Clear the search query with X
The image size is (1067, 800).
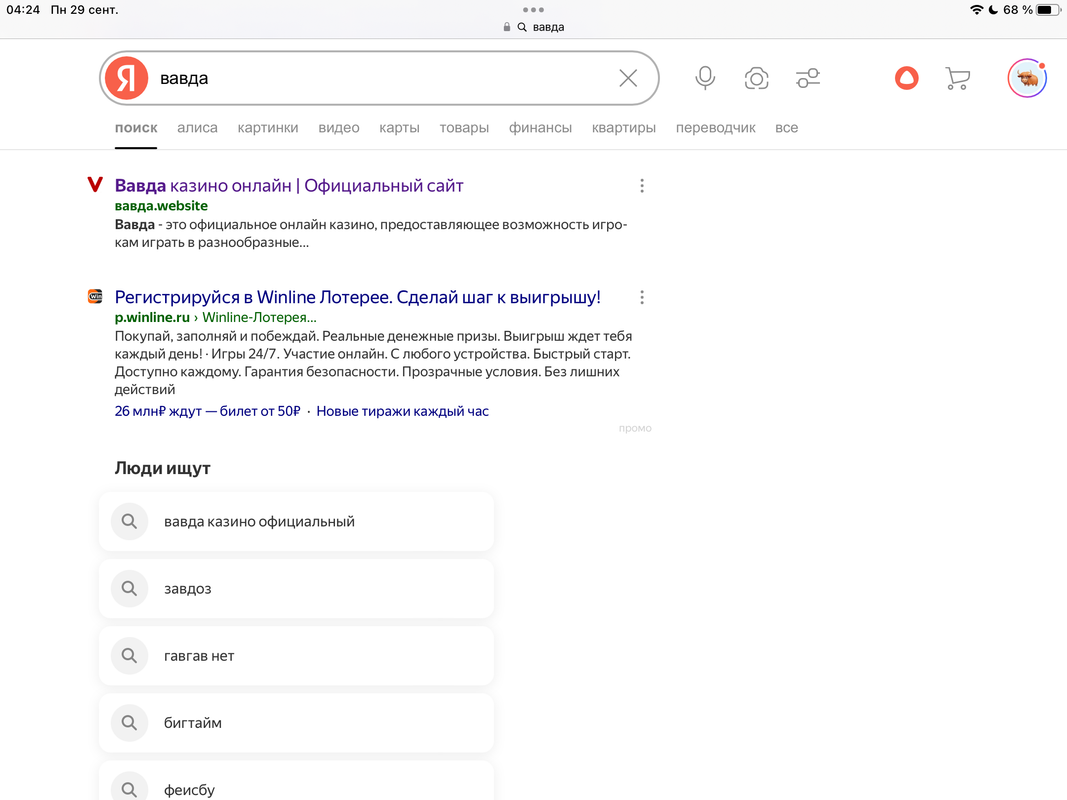[628, 78]
